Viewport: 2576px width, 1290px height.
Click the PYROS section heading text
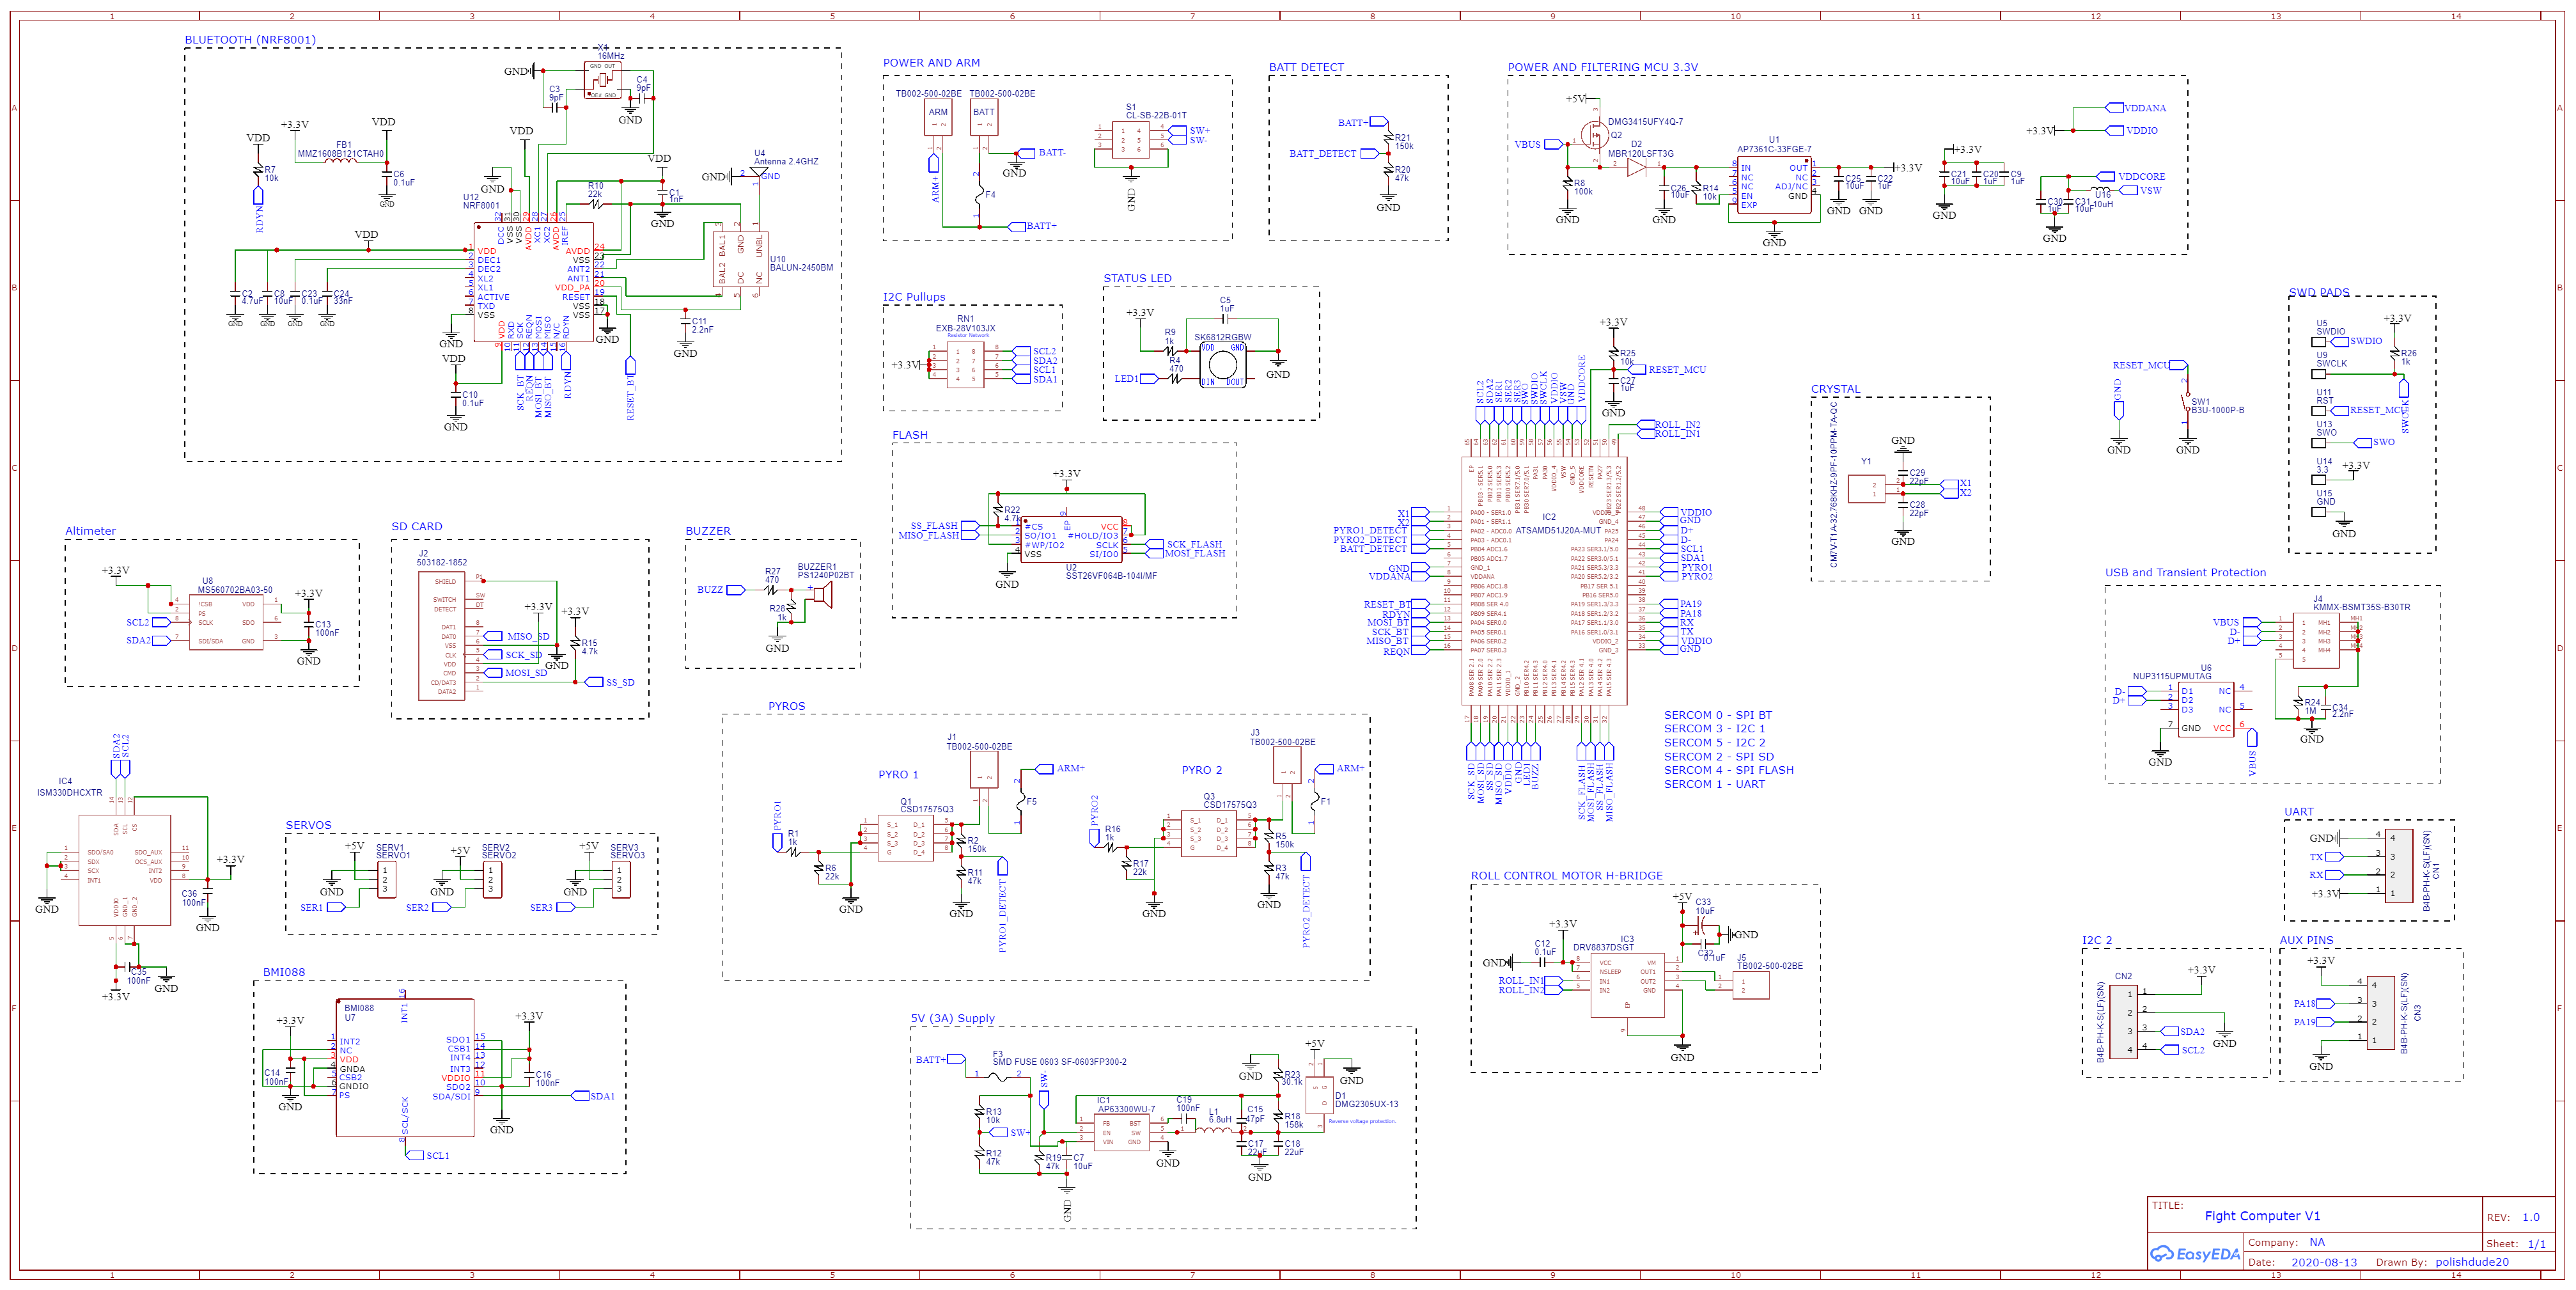[x=786, y=706]
